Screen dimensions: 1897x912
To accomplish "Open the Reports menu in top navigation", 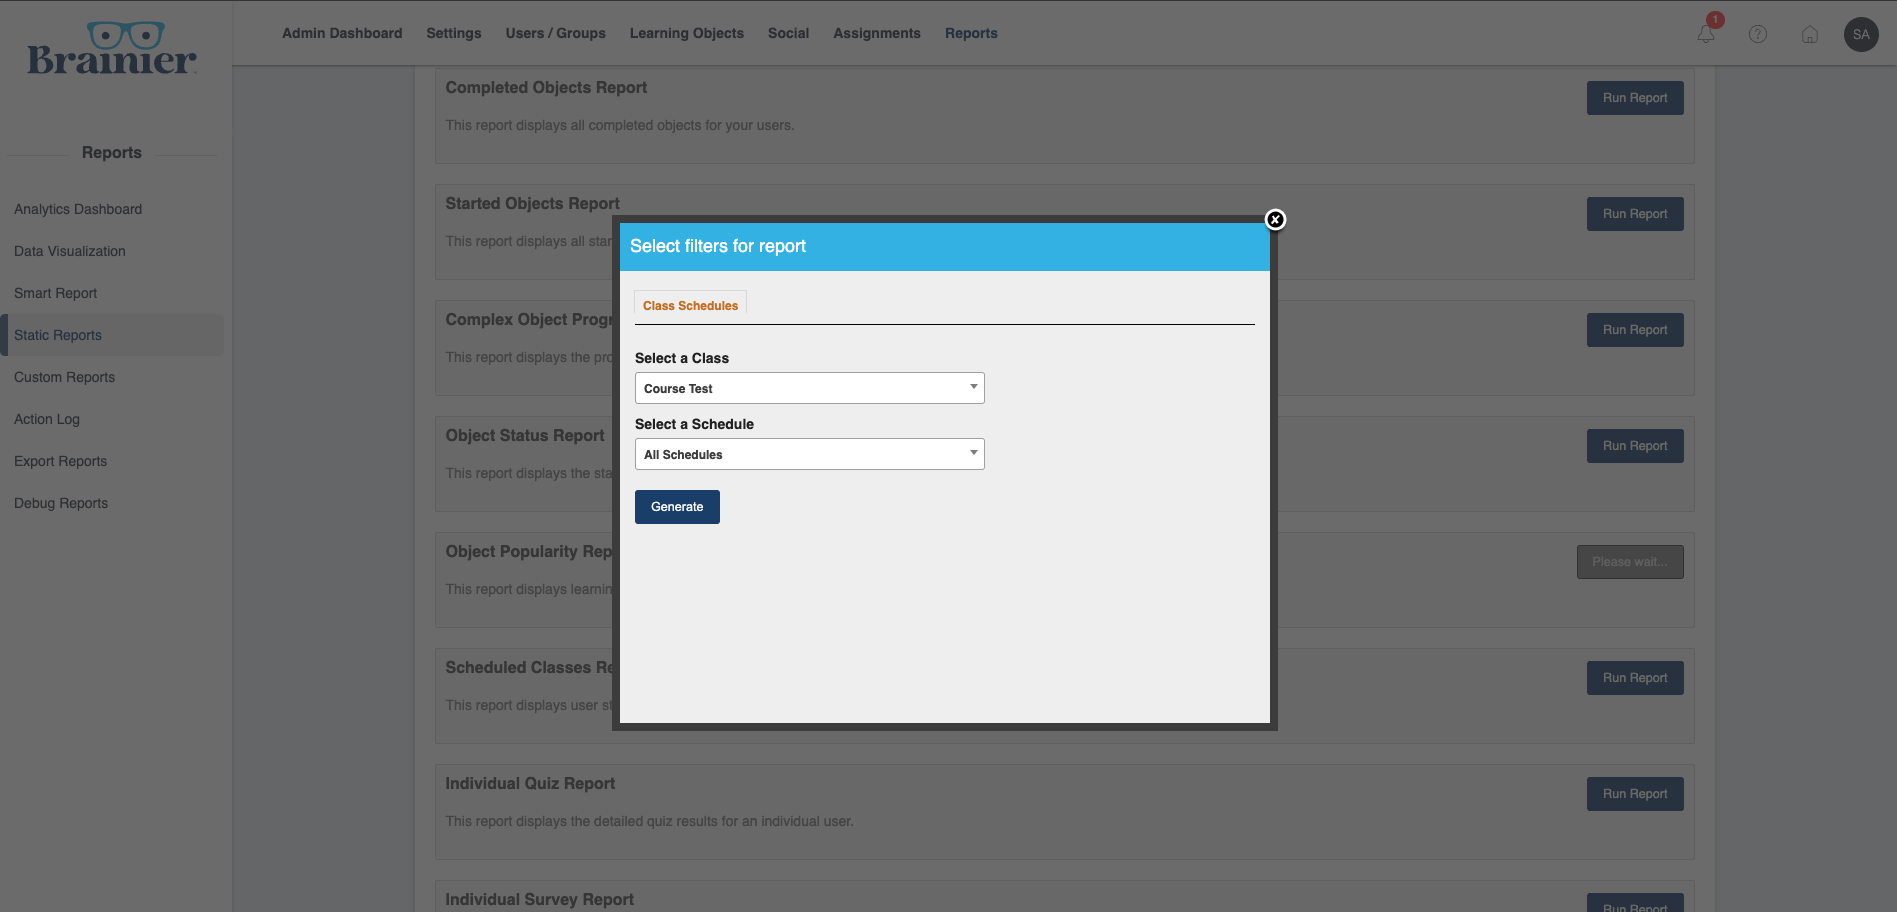I will pyautogui.click(x=971, y=33).
